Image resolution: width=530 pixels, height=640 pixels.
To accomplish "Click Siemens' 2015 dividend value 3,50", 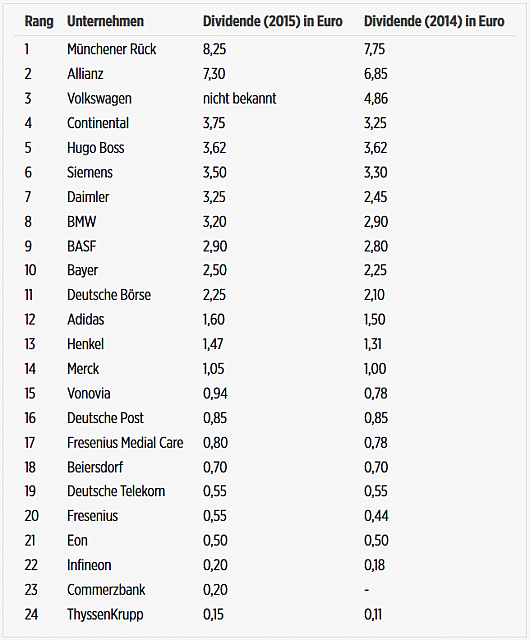I will pos(214,172).
